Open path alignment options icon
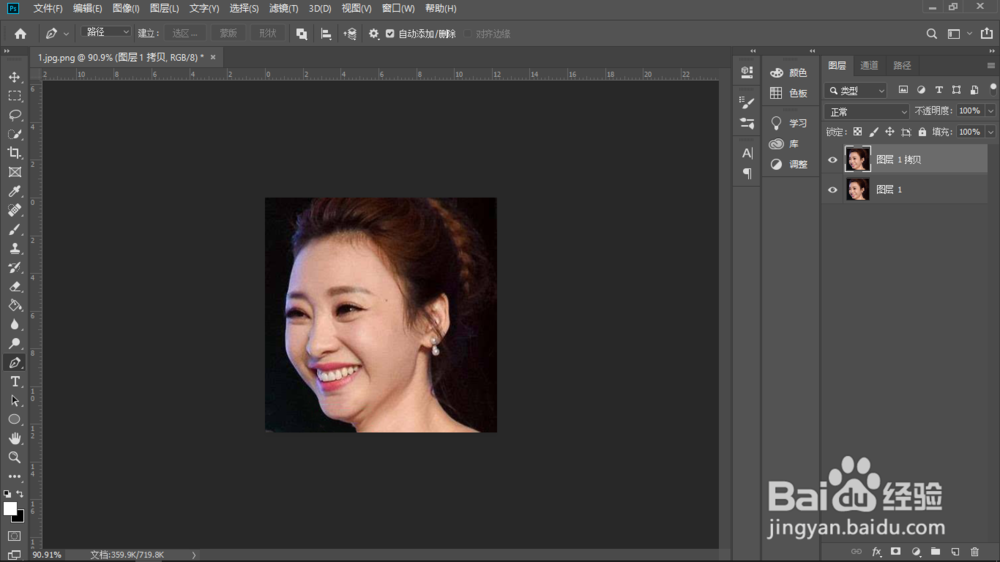 click(326, 34)
